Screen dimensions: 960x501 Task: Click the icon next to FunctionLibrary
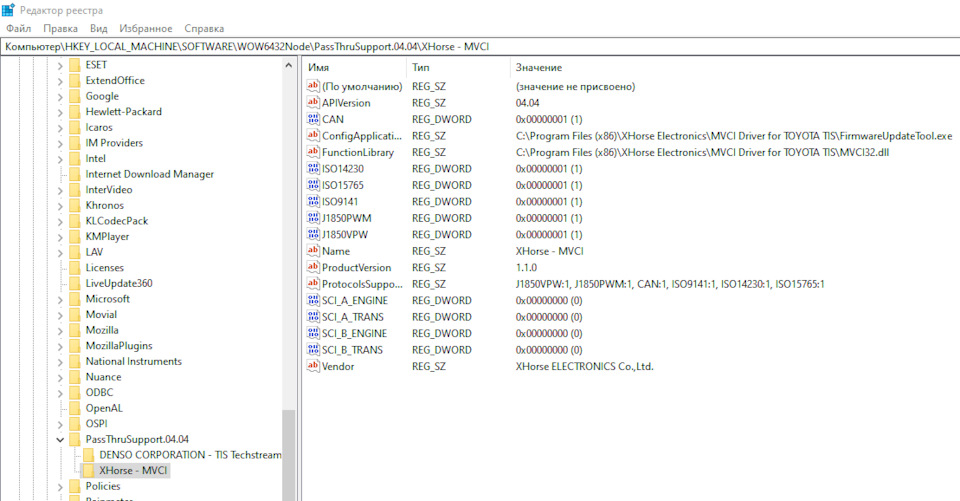[313, 152]
